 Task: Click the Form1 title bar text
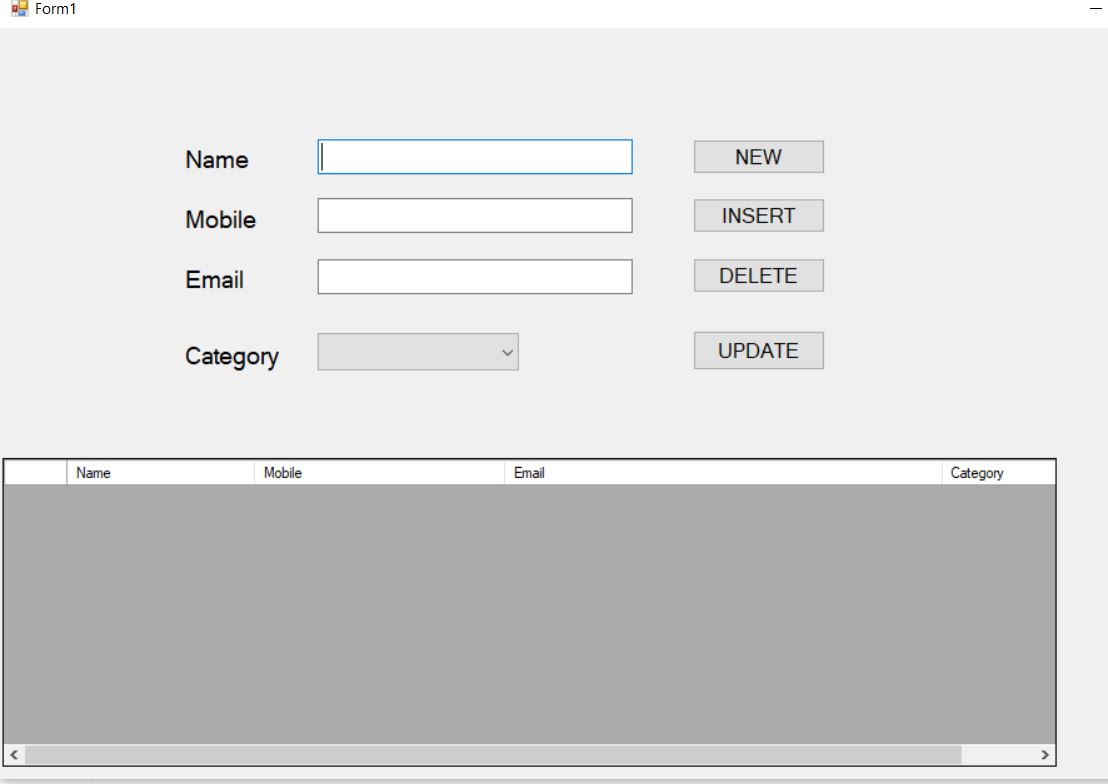coord(48,9)
